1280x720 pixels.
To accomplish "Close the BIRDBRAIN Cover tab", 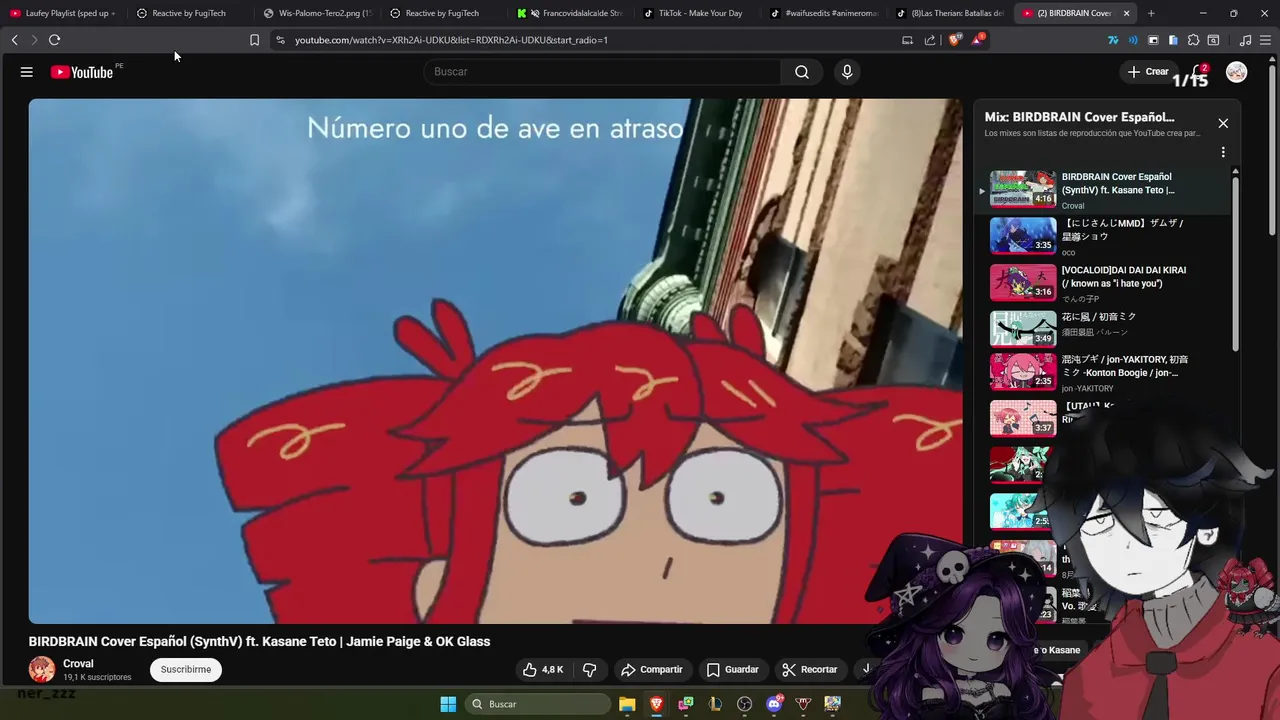I will pyautogui.click(x=1127, y=13).
